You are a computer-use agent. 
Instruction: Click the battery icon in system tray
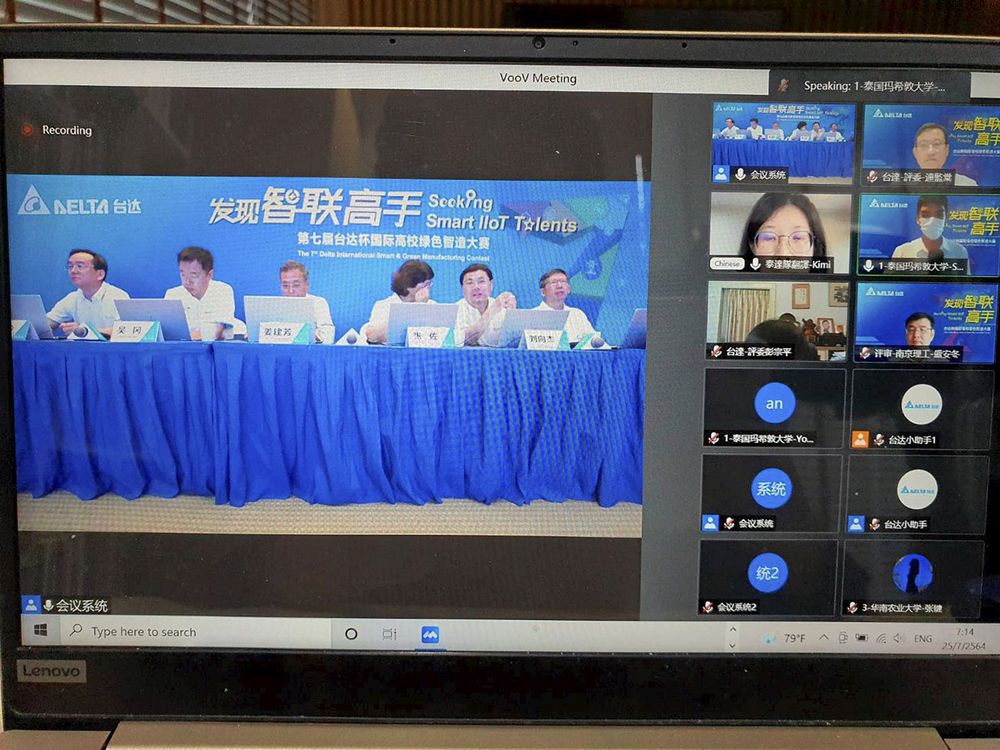pyautogui.click(x=862, y=638)
